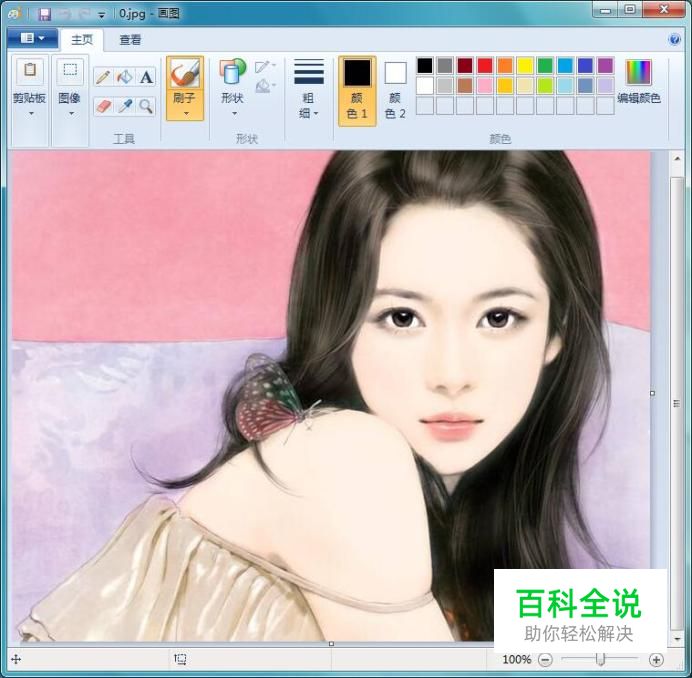Pick the light gray color swatch

coord(445,86)
